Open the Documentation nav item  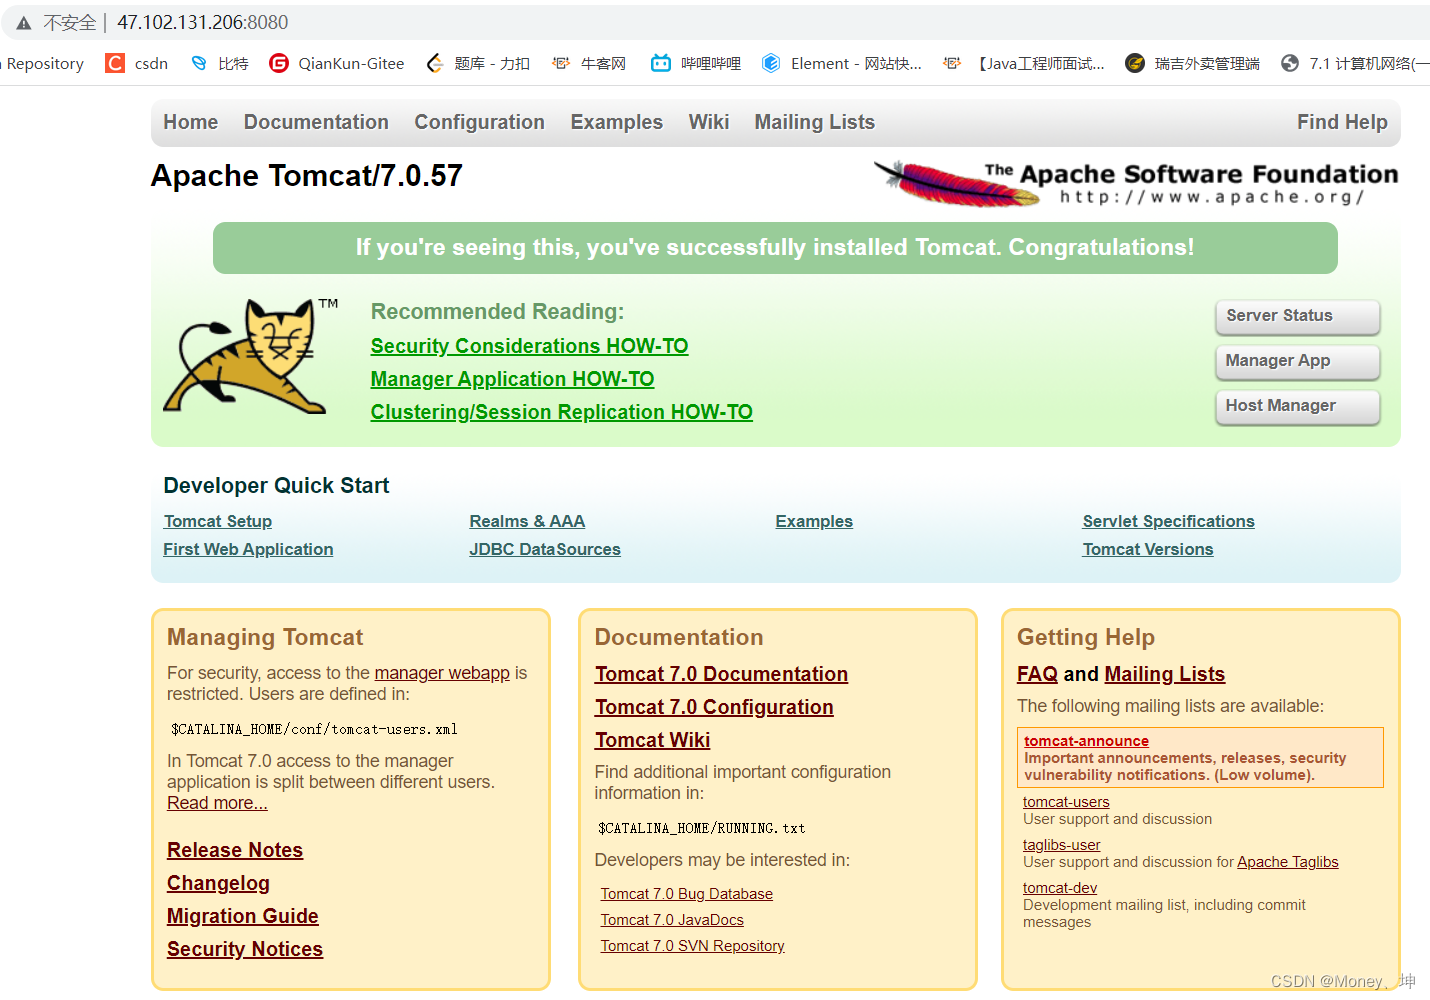pos(316,122)
